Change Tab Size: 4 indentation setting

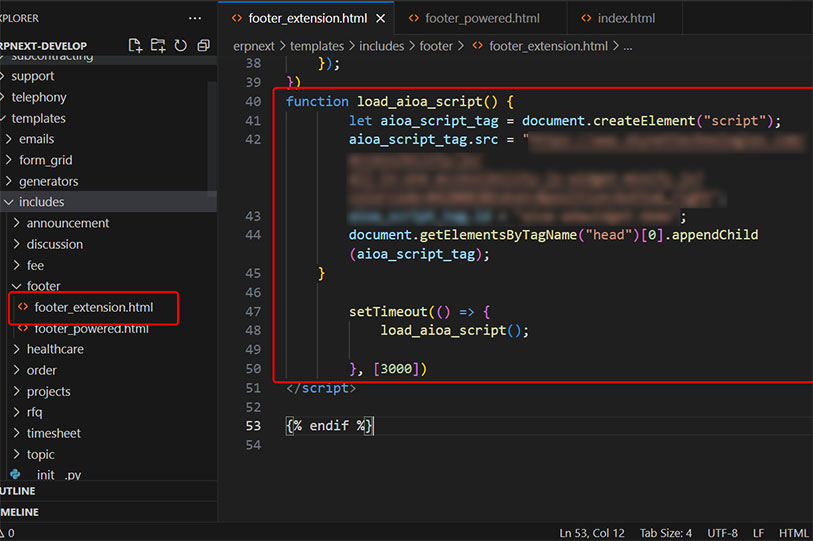[x=666, y=533]
